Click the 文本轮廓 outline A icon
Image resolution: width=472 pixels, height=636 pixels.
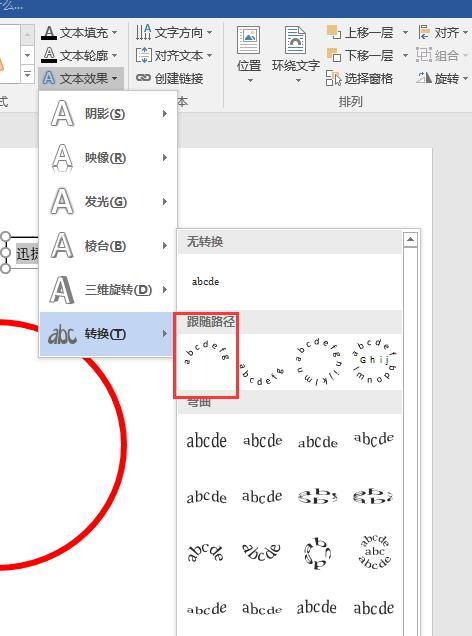tap(49, 55)
